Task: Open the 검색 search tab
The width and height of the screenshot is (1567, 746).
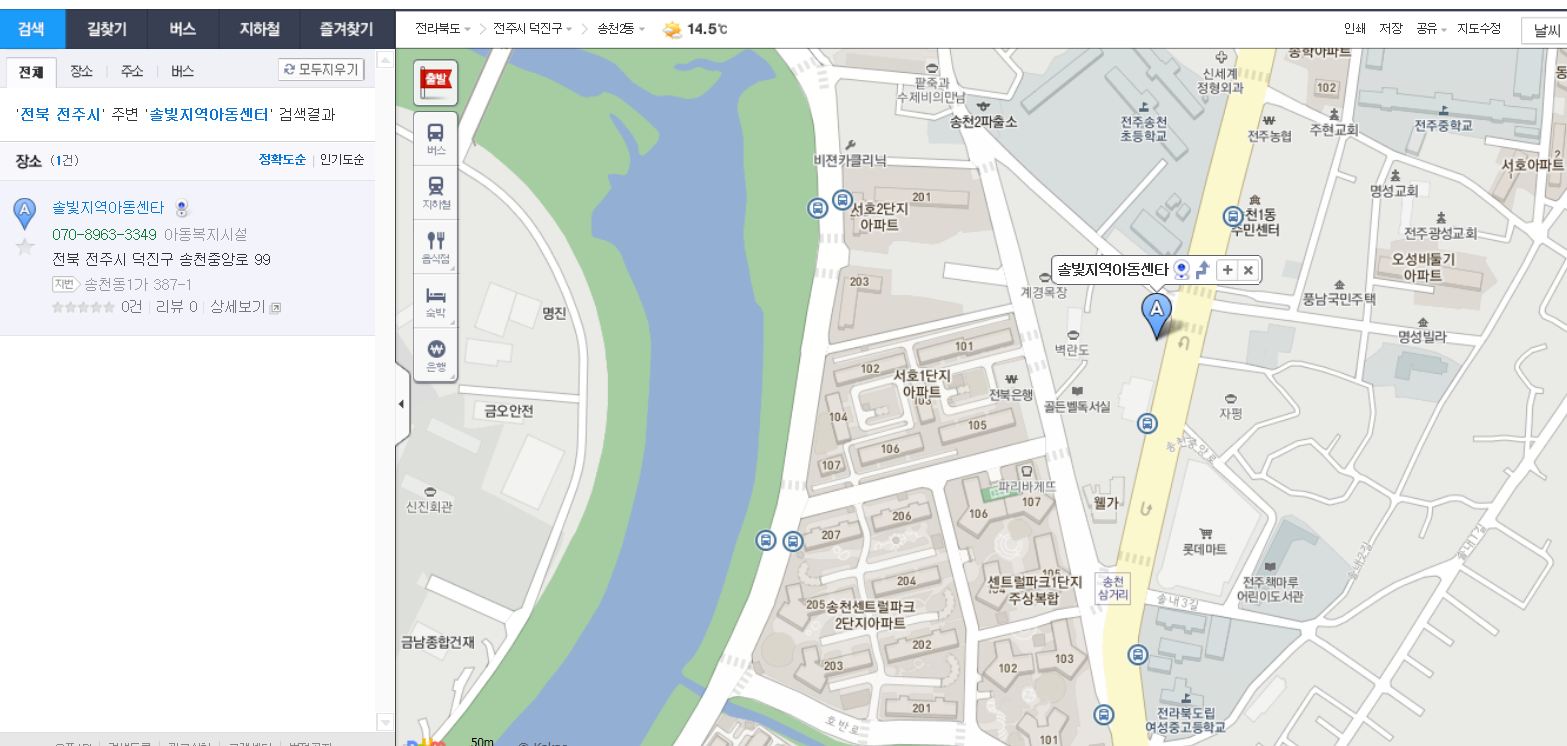Action: (x=31, y=29)
